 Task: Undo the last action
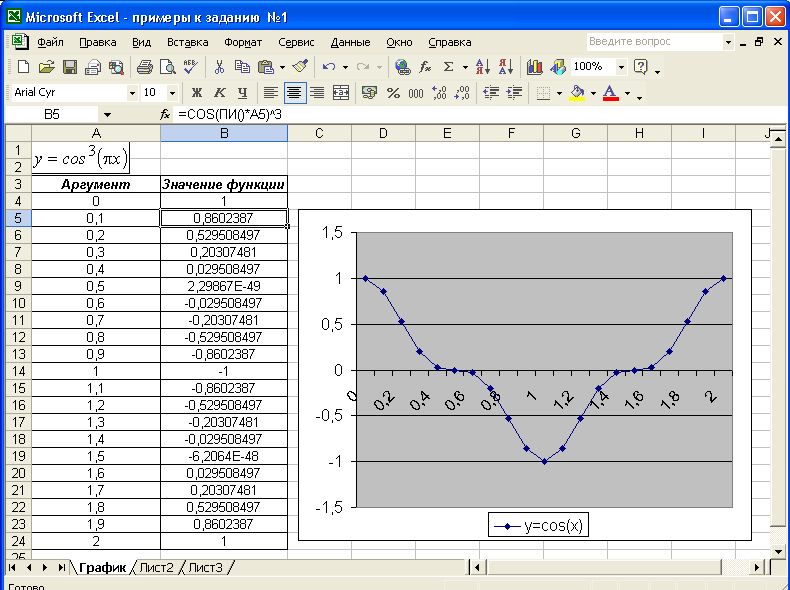click(329, 67)
